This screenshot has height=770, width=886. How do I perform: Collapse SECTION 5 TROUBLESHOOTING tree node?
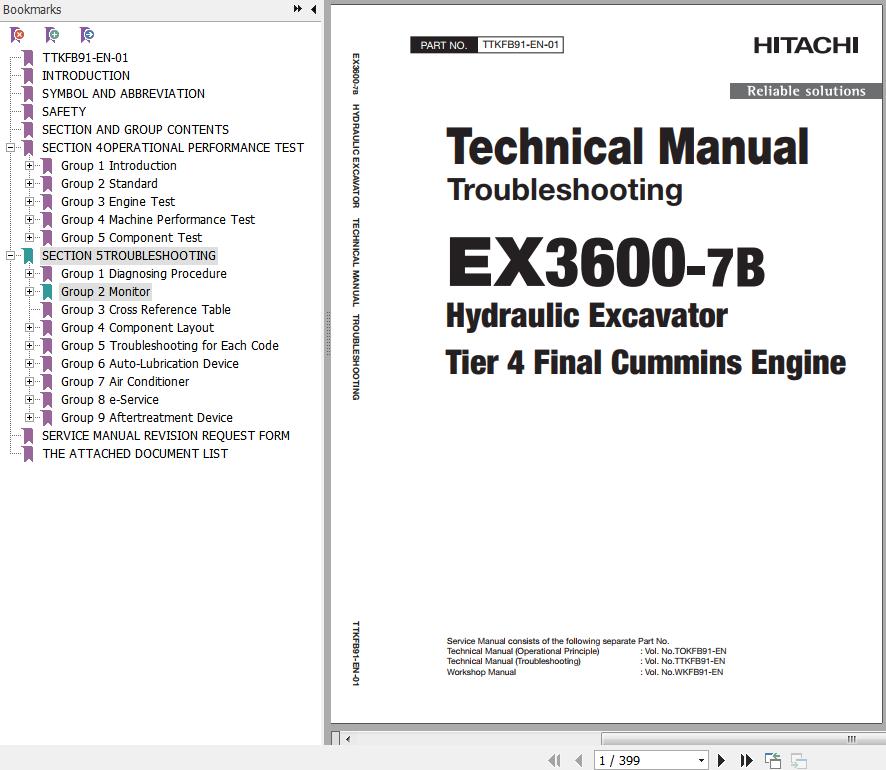10,255
